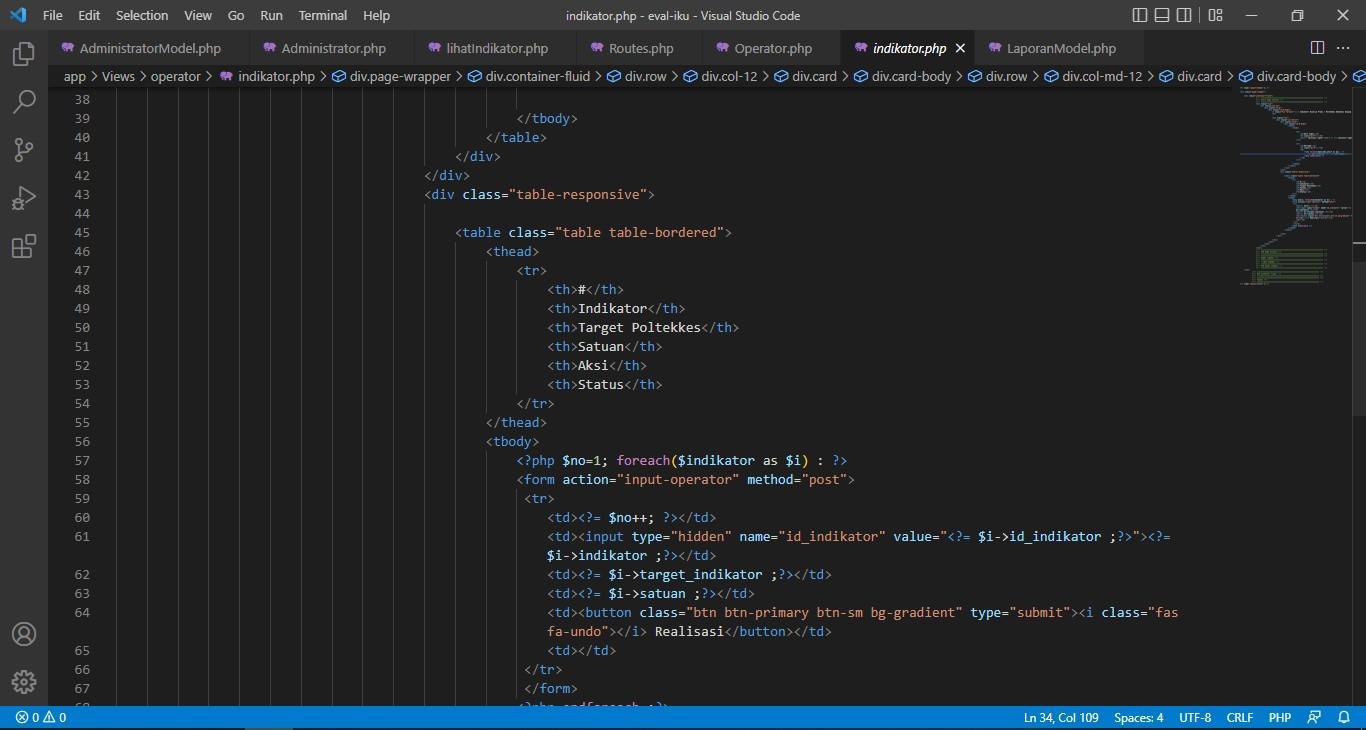This screenshot has width=1366, height=730.
Task: Select the PHP language mode in status bar
Action: 1279,718
